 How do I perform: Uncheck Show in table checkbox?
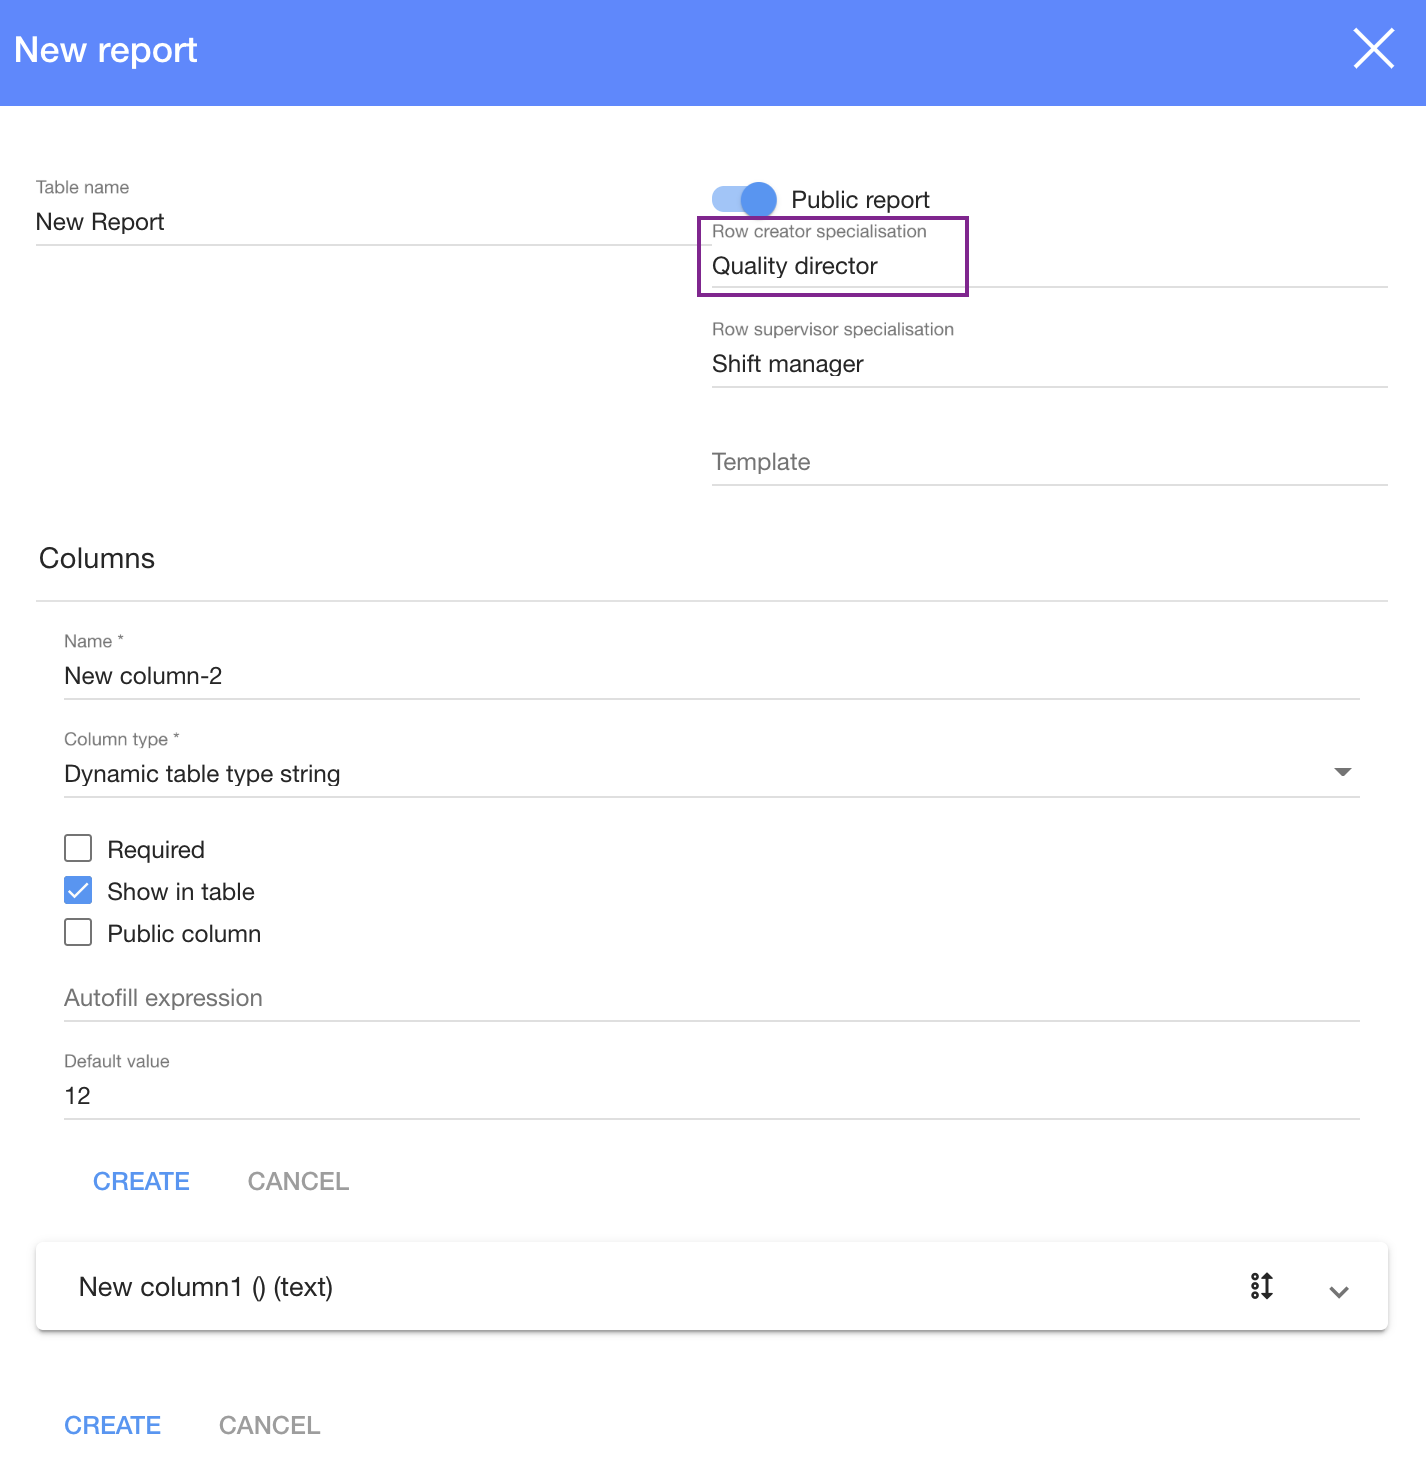(x=78, y=891)
